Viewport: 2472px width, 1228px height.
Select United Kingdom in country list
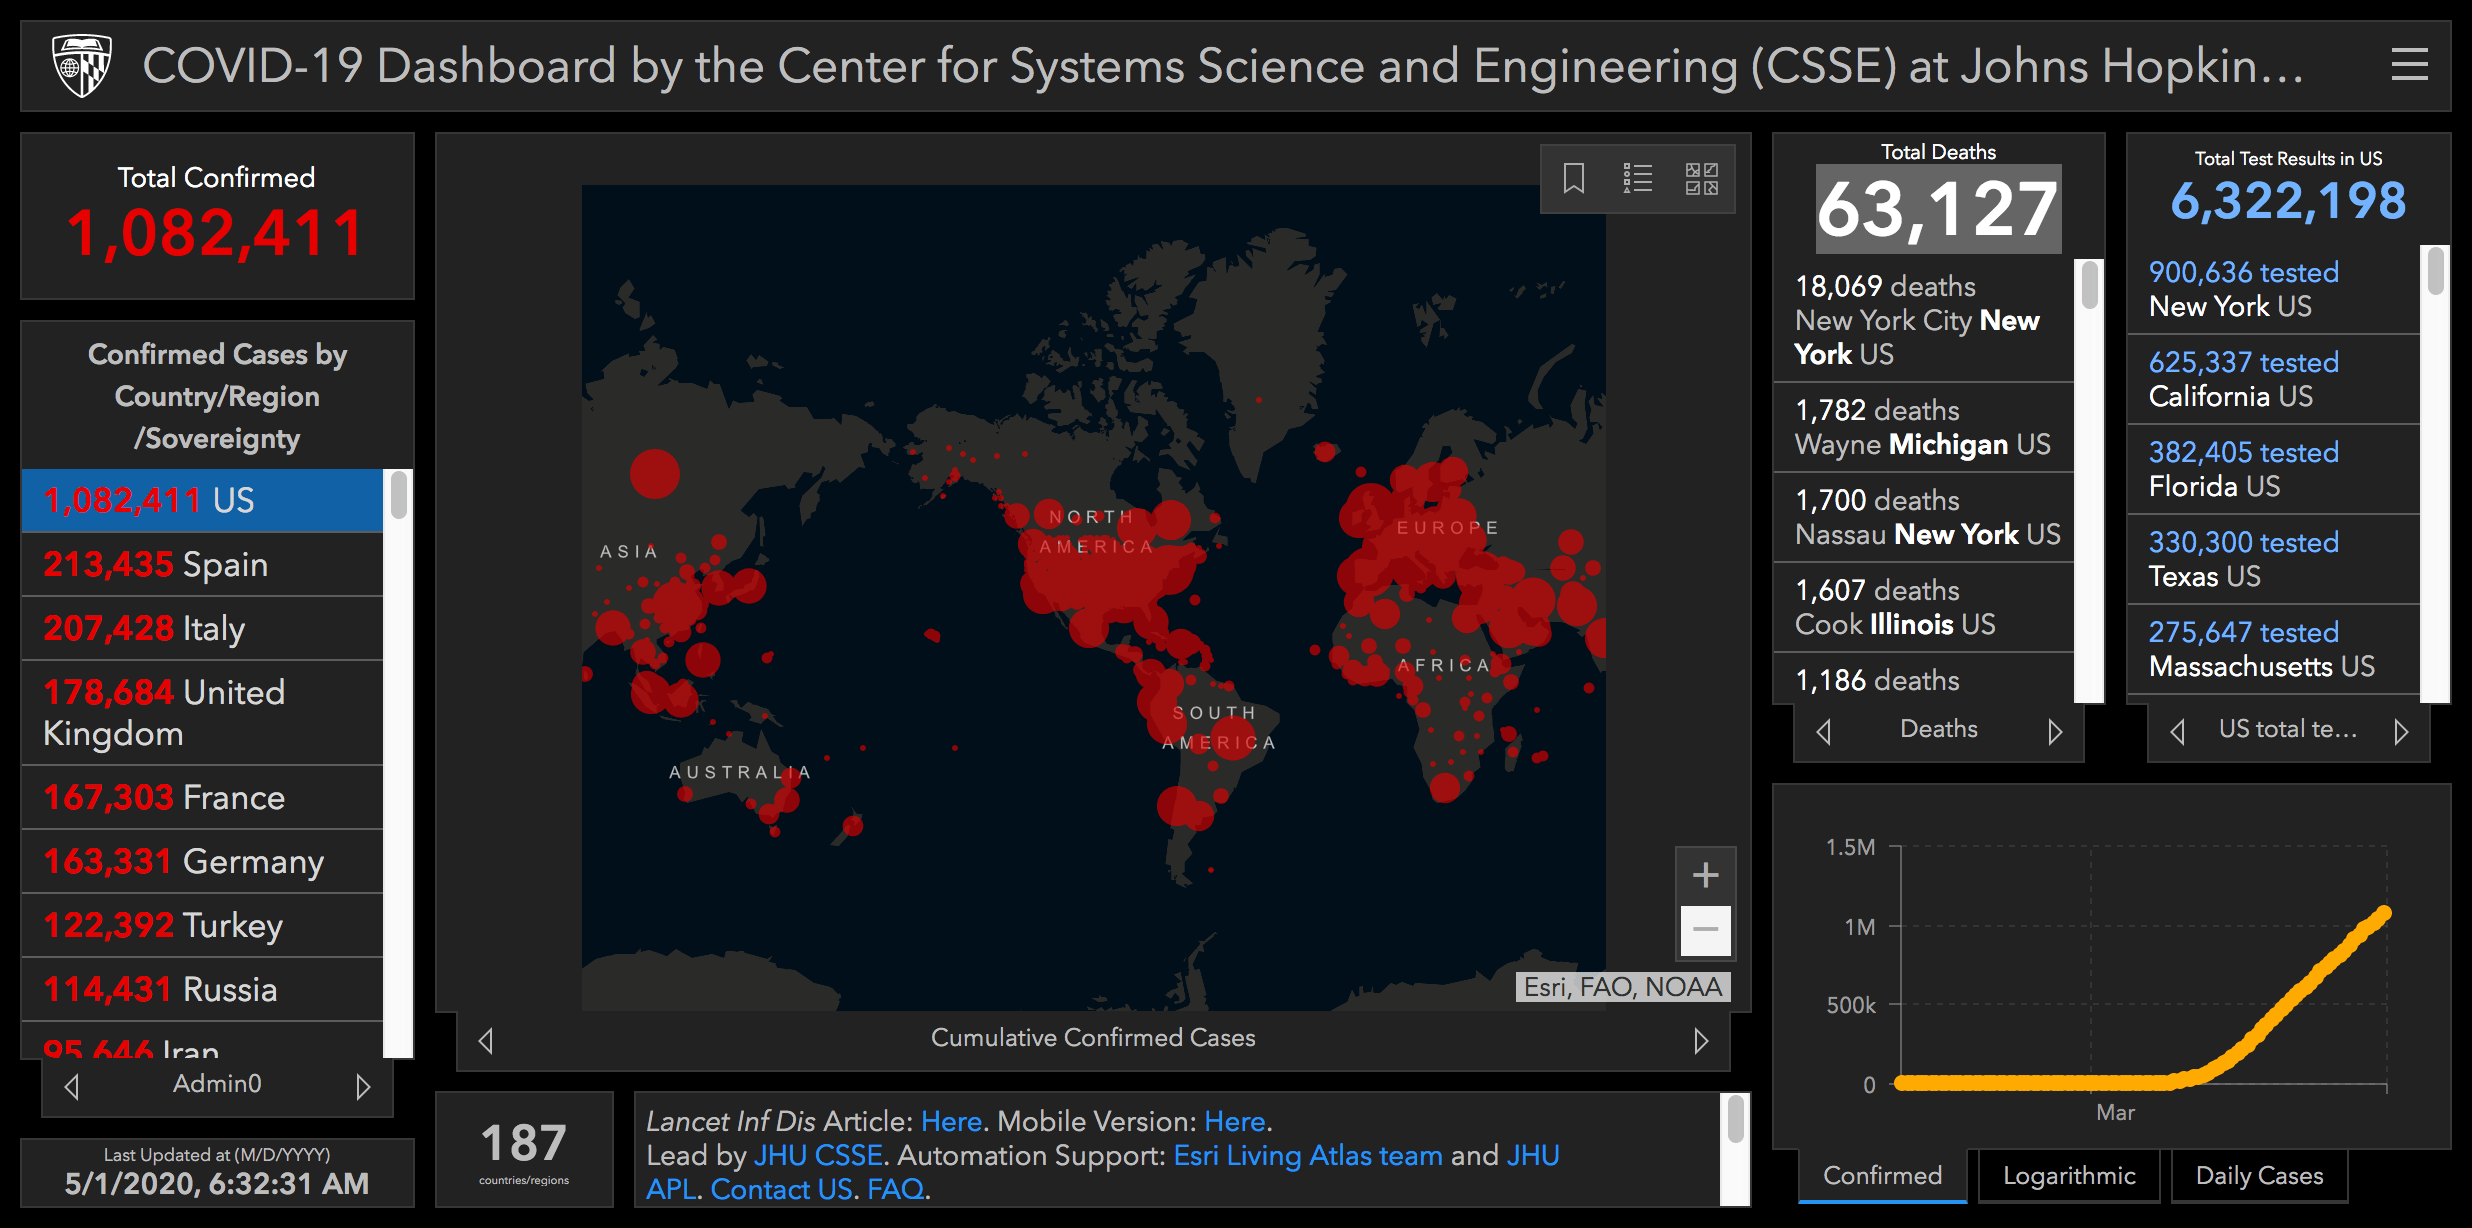click(x=202, y=713)
